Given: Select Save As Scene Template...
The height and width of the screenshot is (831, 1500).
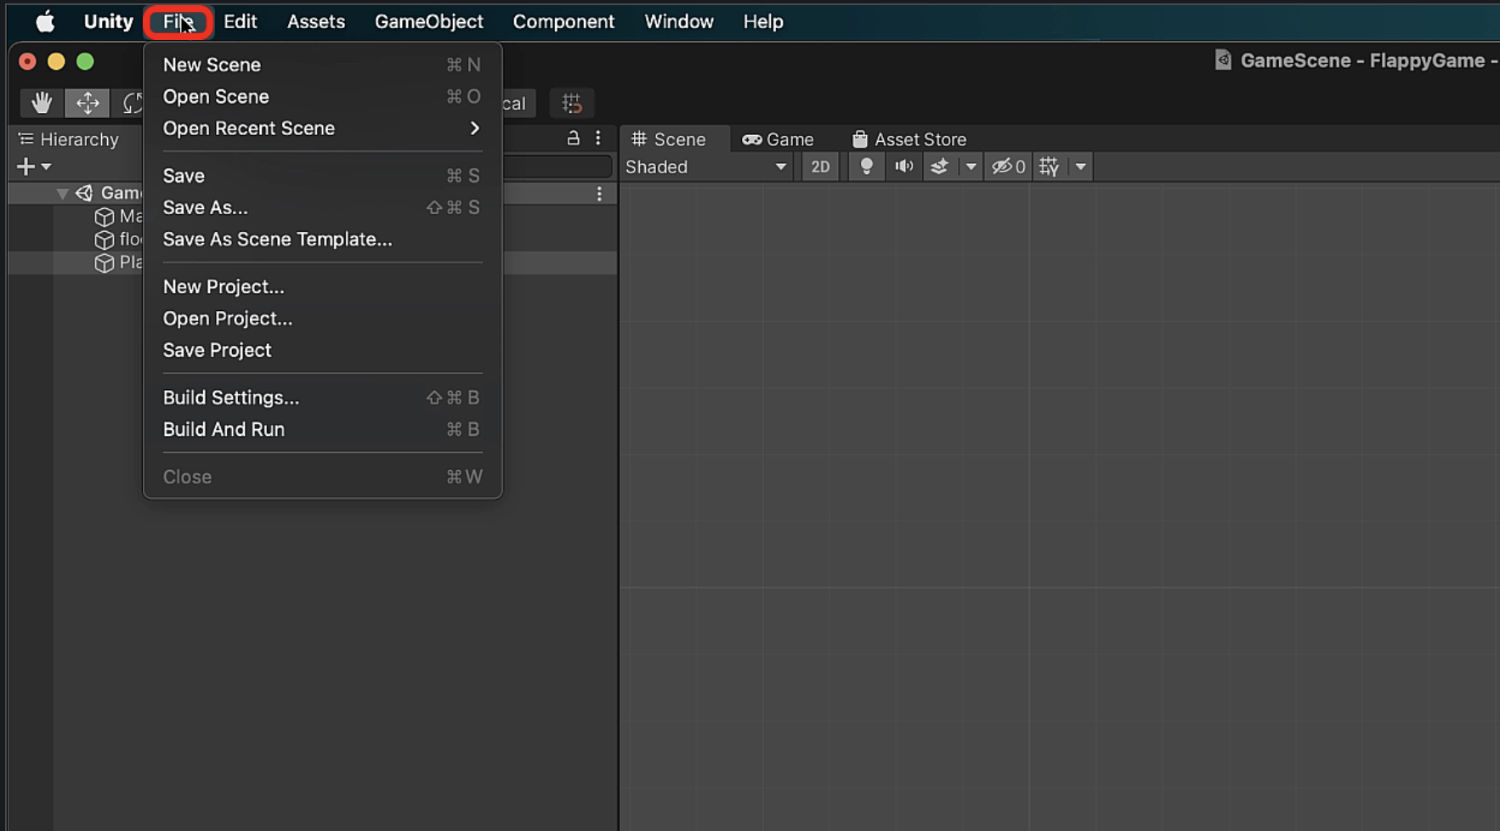Looking at the screenshot, I should pos(322,239).
